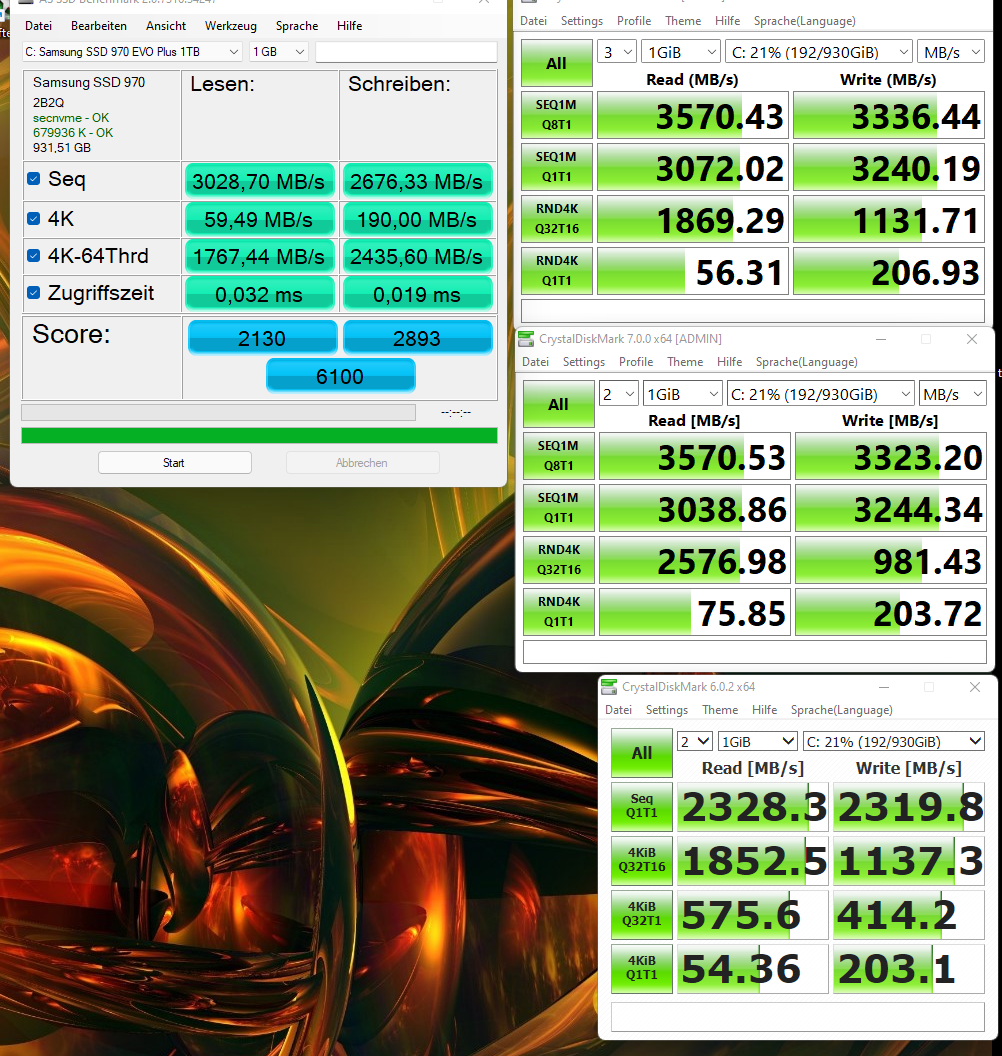Run the Seq Q1T1 test in CrystalDiskMark 6.0.2
The width and height of the screenshot is (1002, 1056).
(642, 806)
